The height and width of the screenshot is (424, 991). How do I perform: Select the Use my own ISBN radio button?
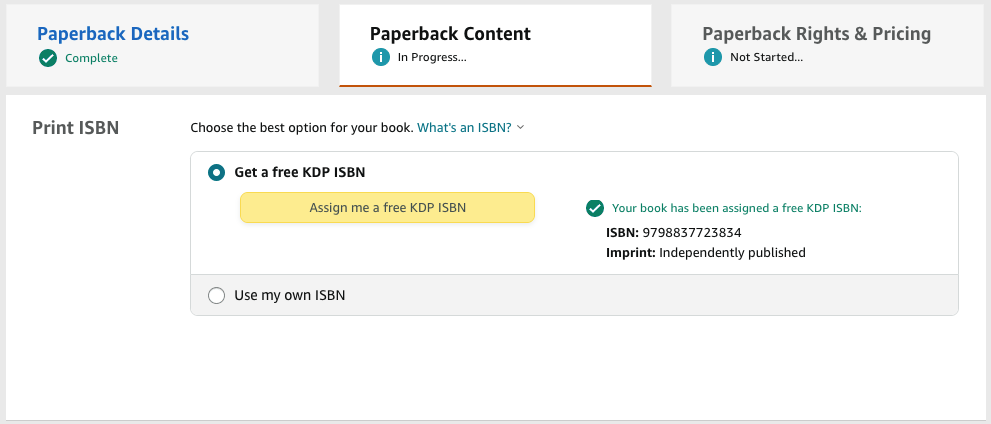click(x=216, y=295)
